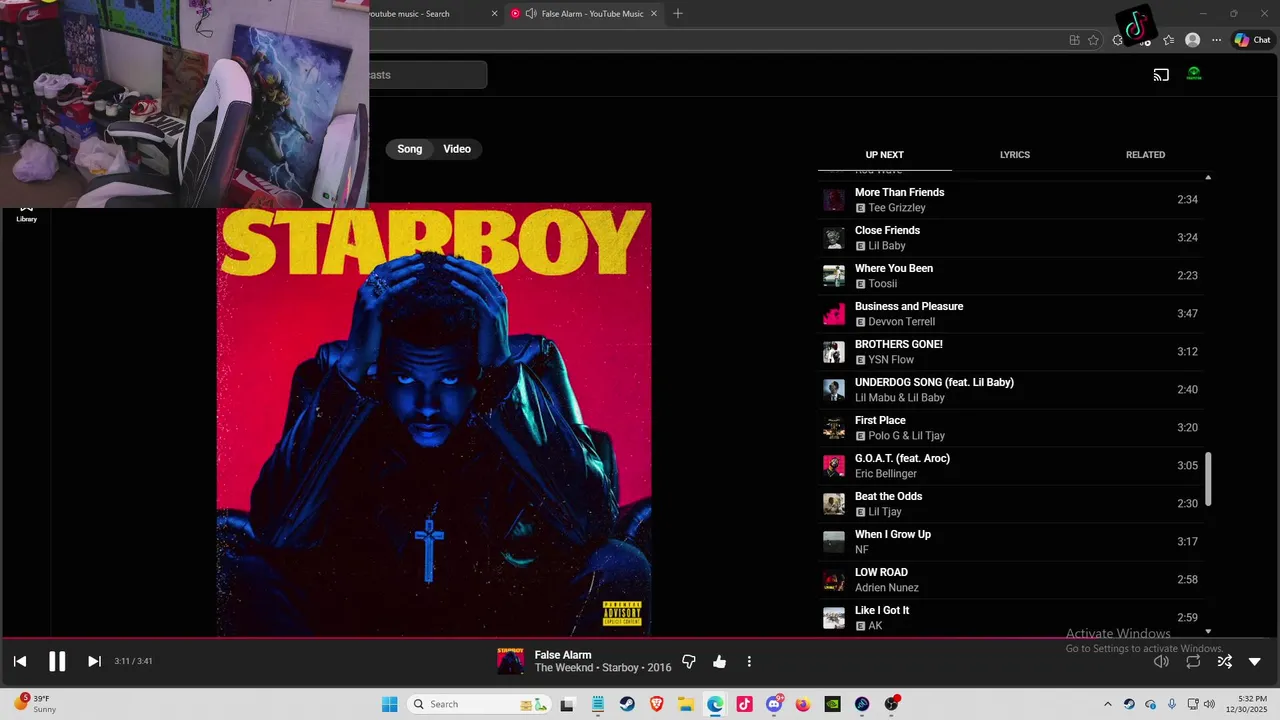
Task: Close the False Alarm browser tab
Action: coord(655,14)
